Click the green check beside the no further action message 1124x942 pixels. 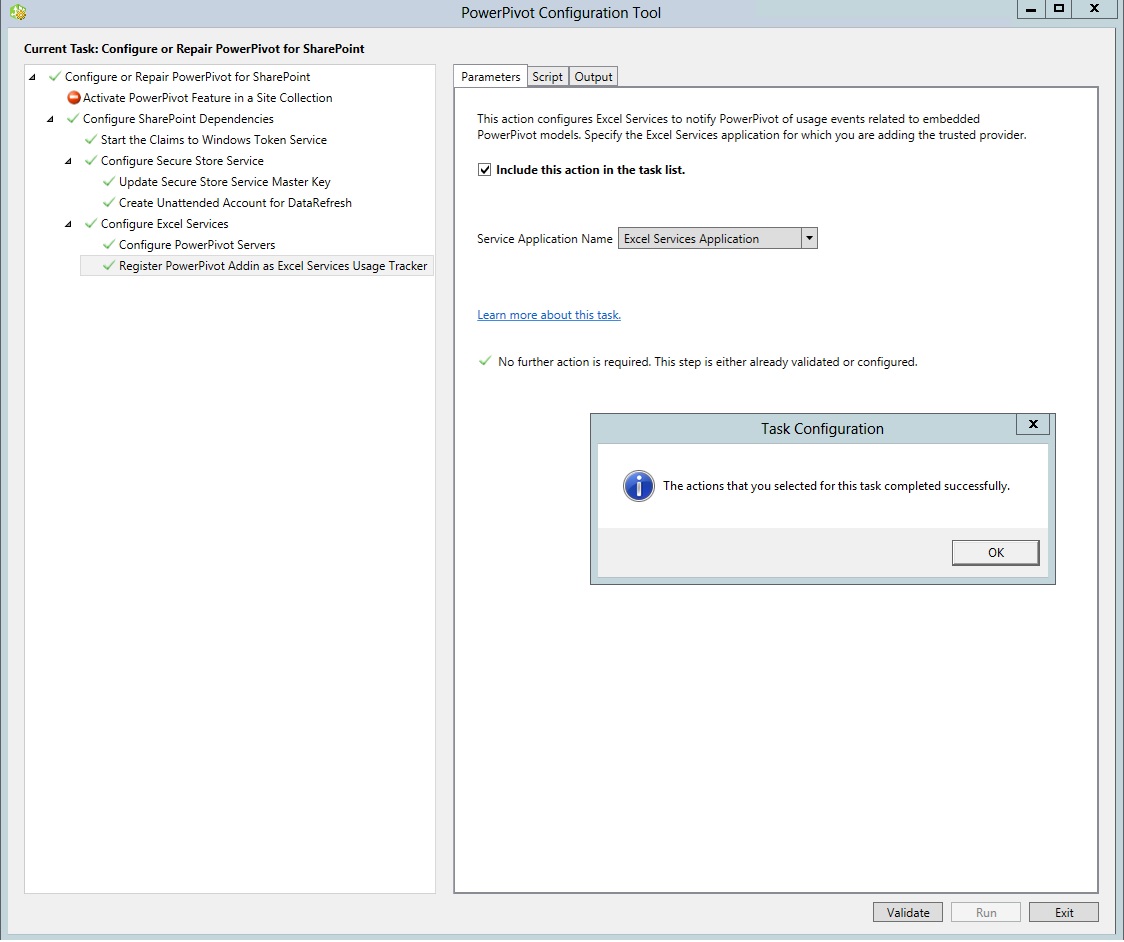(x=486, y=361)
